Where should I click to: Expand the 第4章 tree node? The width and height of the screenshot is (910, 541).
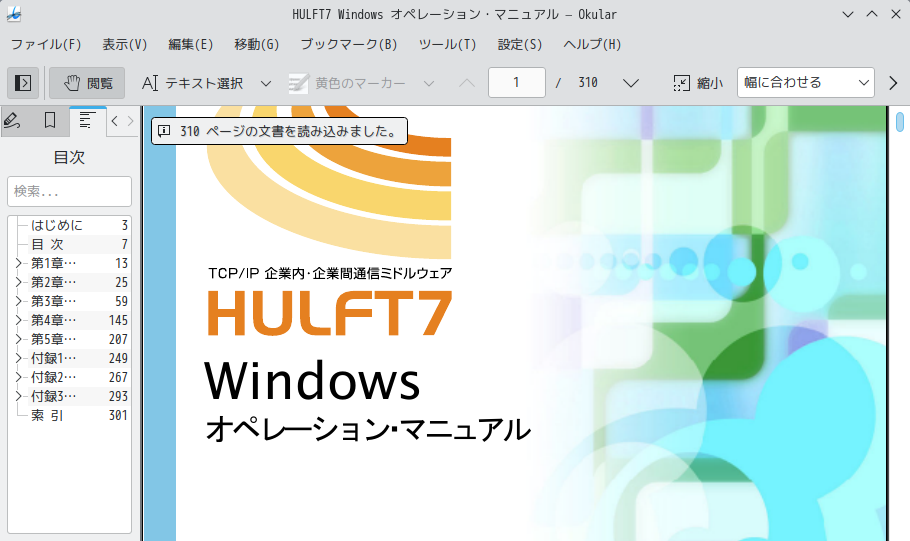(19, 320)
